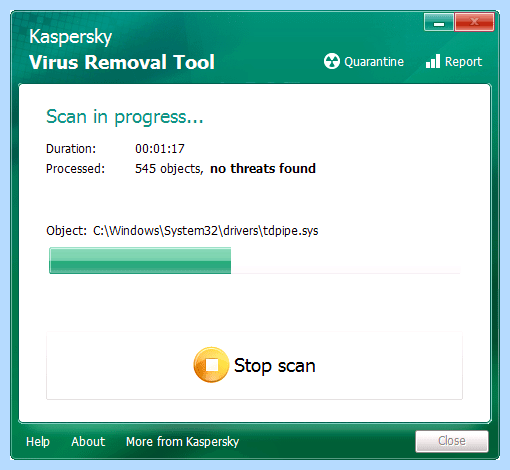Click the Quarantine radiation icon
Viewport: 510px width, 470px height.
[331, 61]
